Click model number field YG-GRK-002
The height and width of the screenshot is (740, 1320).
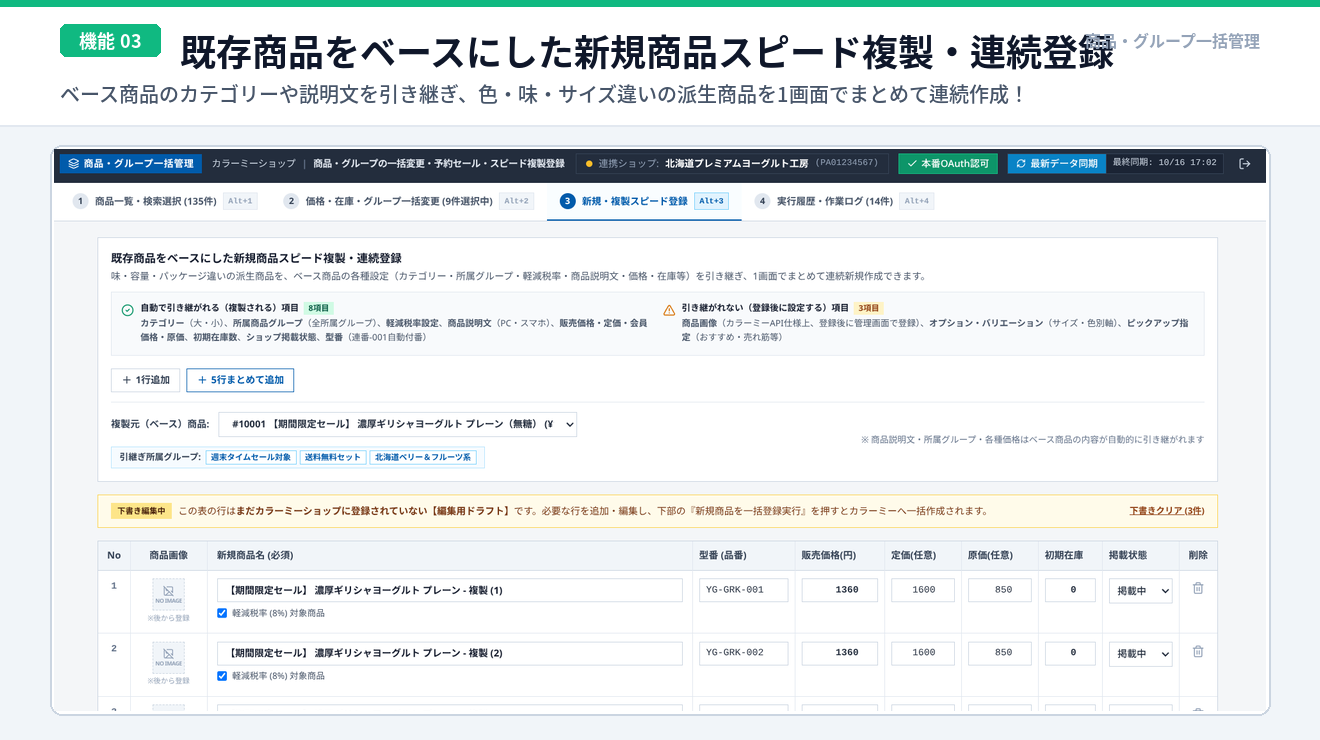(x=744, y=653)
